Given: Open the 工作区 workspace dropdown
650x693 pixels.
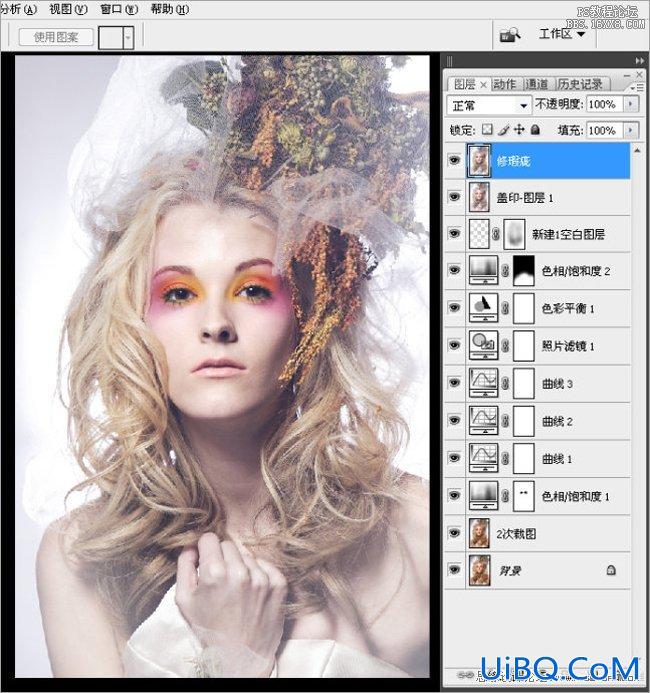Looking at the screenshot, I should 562,34.
